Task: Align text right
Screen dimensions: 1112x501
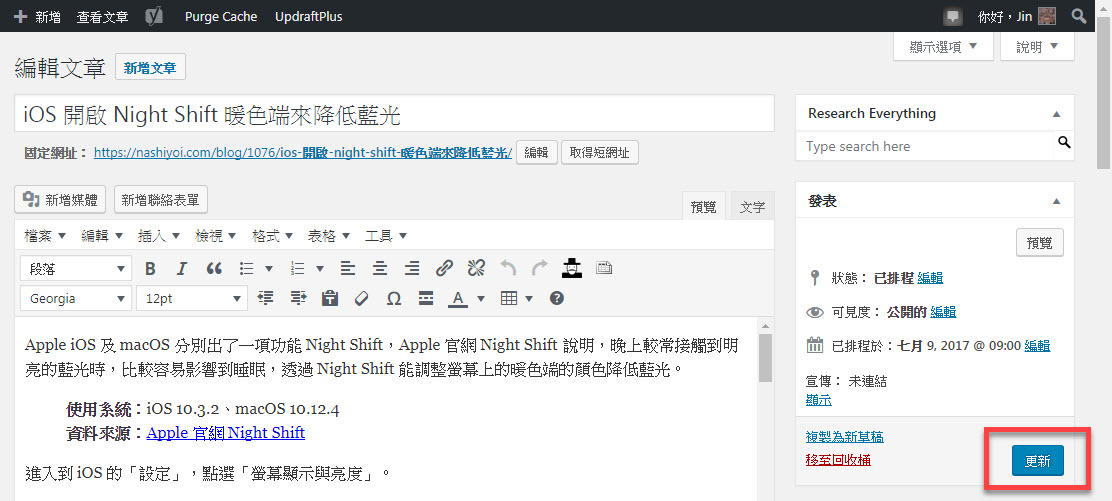Action: pyautogui.click(x=412, y=268)
